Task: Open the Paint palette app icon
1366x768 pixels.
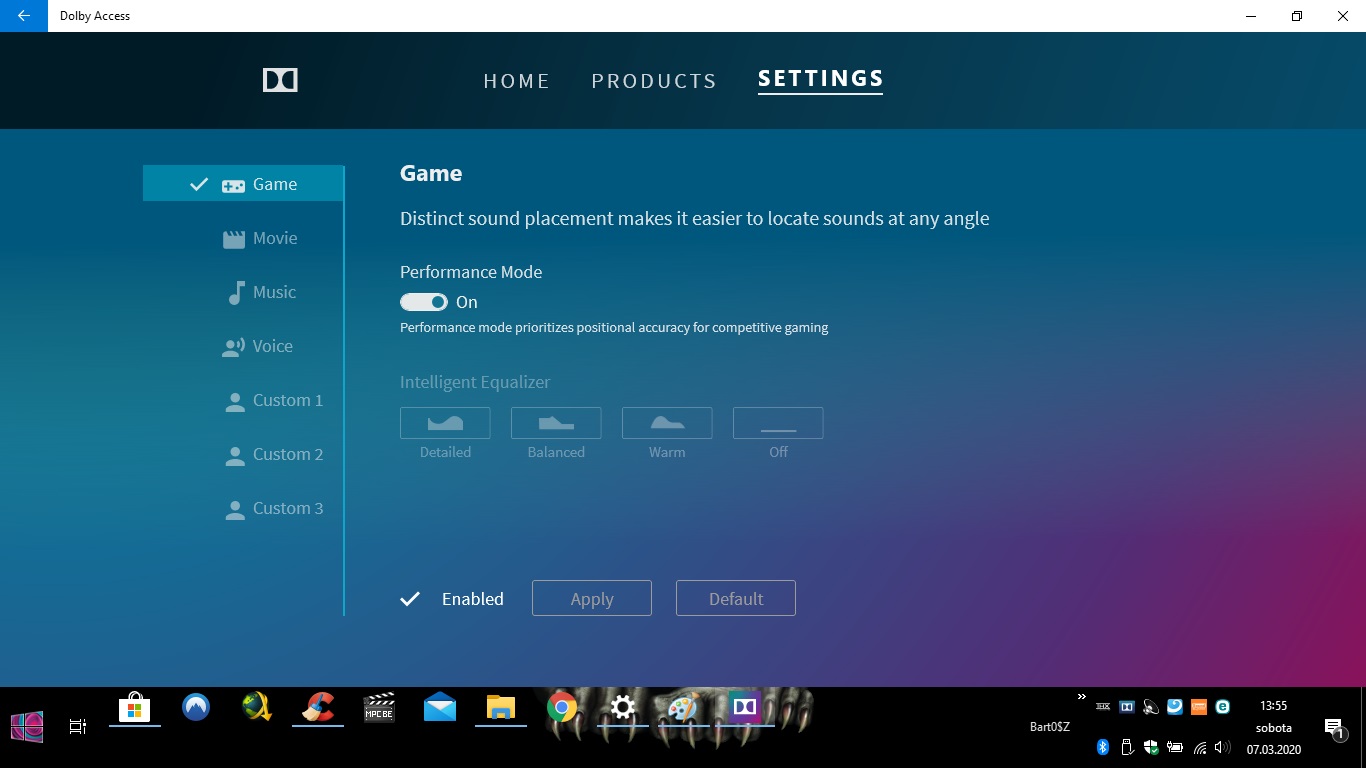Action: [684, 708]
